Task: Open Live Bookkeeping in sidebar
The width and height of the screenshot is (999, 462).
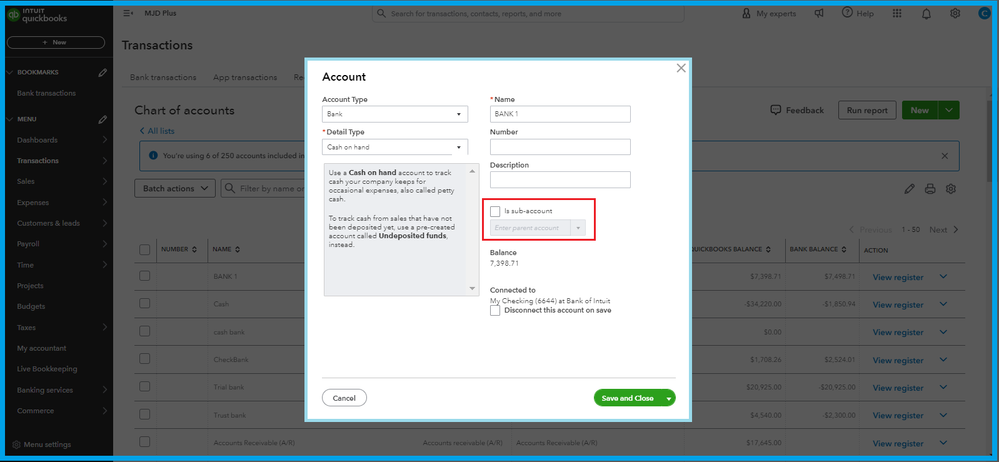Action: point(47,369)
